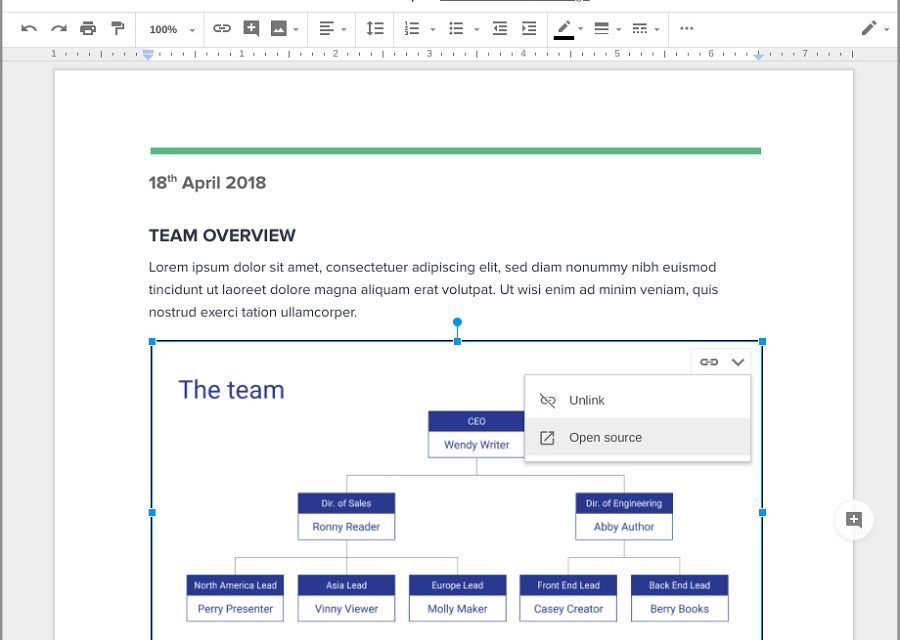Open border color pencil tool

click(564, 29)
